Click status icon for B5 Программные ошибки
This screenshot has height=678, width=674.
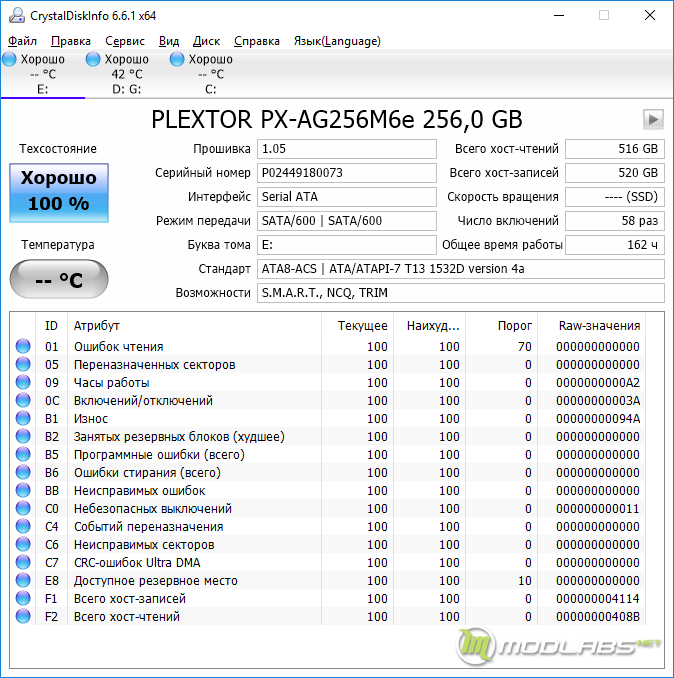pyautogui.click(x=23, y=454)
